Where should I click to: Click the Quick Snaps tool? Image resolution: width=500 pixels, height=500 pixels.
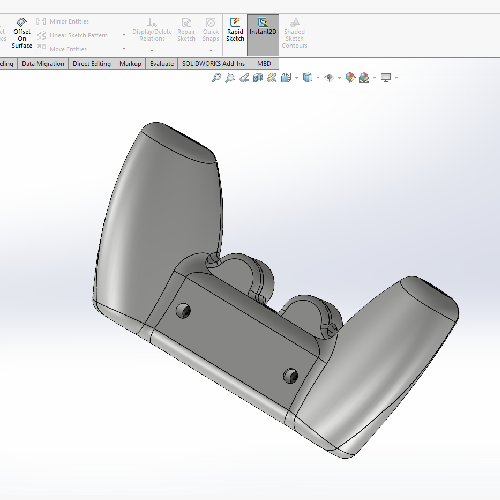211,30
